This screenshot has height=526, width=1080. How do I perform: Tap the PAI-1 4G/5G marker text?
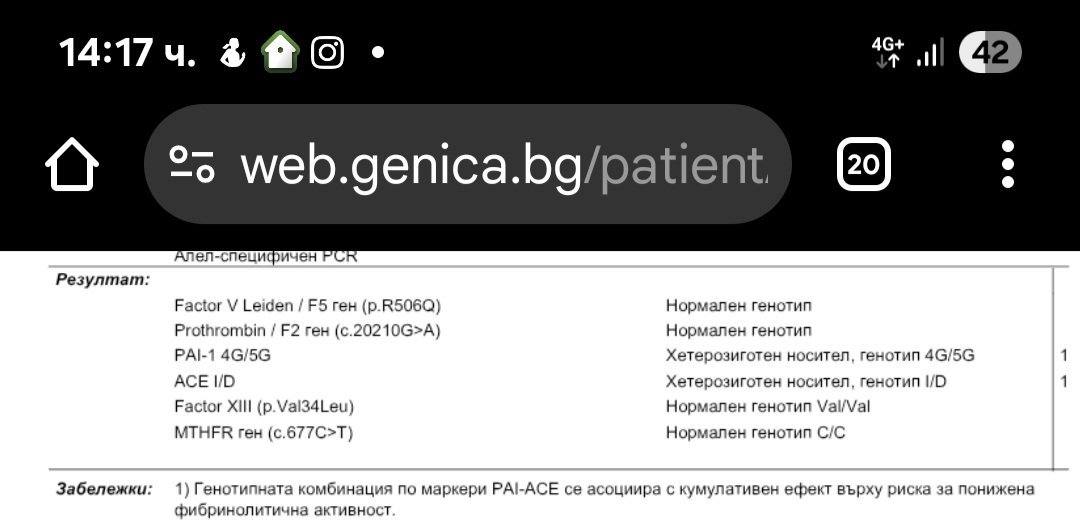click(222, 355)
